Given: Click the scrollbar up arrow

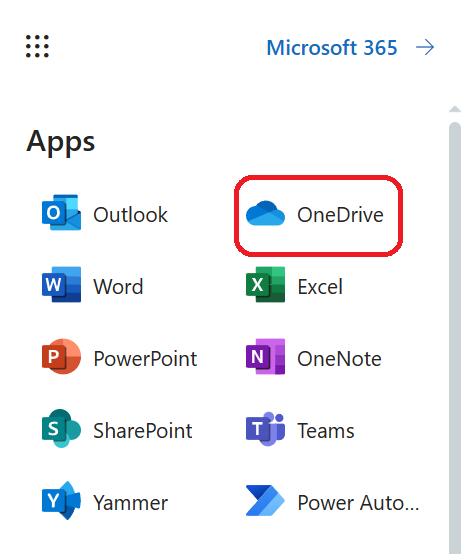Looking at the screenshot, I should (455, 109).
